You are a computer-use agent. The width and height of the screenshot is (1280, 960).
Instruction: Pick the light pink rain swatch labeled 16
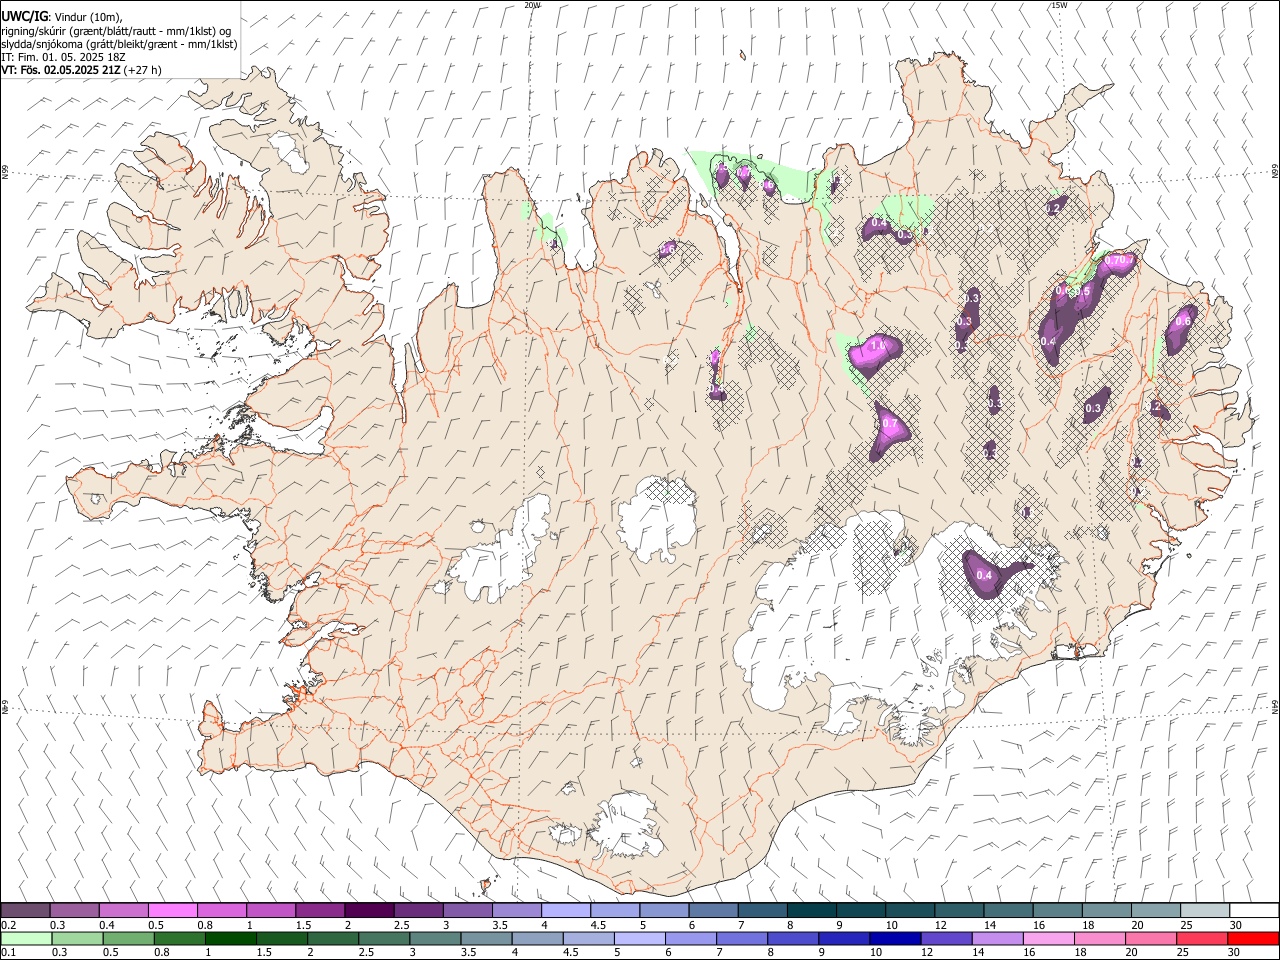point(1049,938)
